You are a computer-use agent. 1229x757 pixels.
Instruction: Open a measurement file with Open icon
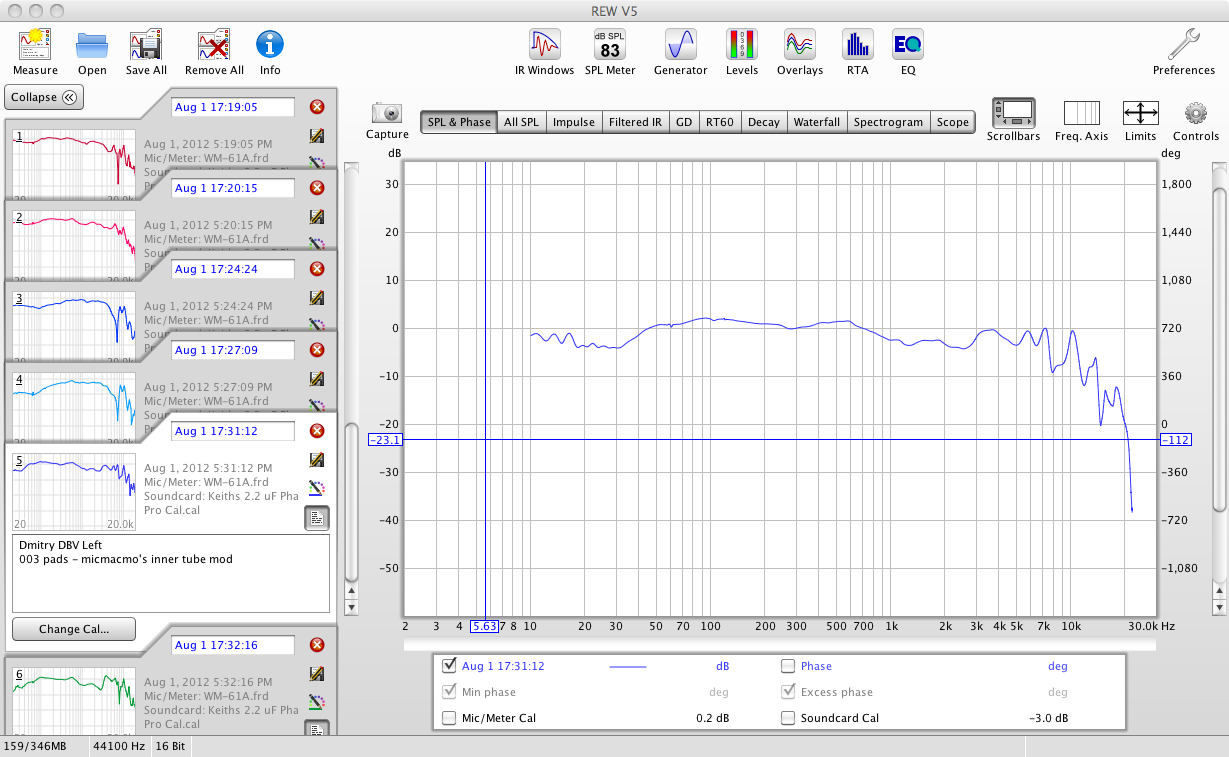(92, 45)
